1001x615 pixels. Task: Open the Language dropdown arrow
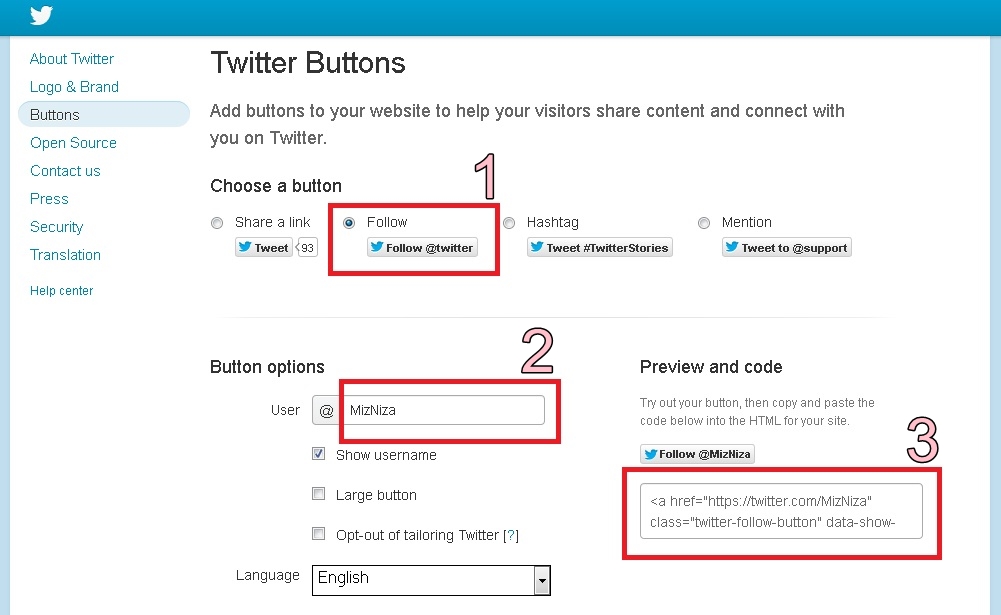point(542,581)
